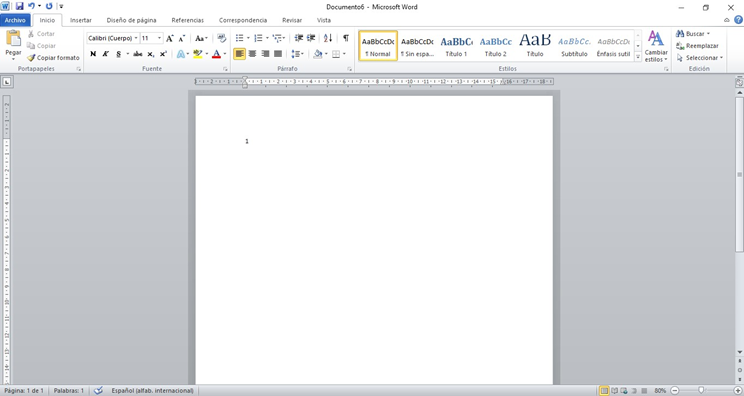The height and width of the screenshot is (396, 744).
Task: Apply subscript formatting
Action: point(150,54)
